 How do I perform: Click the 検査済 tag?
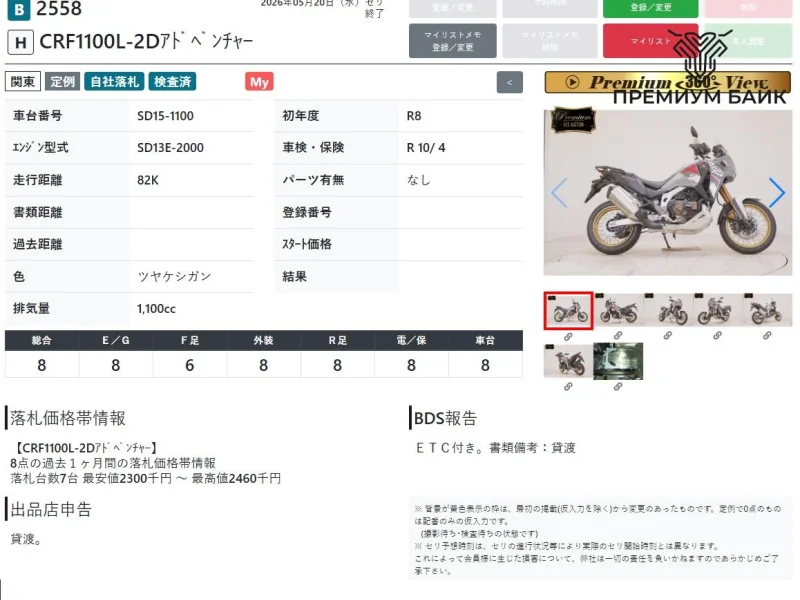[x=172, y=82]
